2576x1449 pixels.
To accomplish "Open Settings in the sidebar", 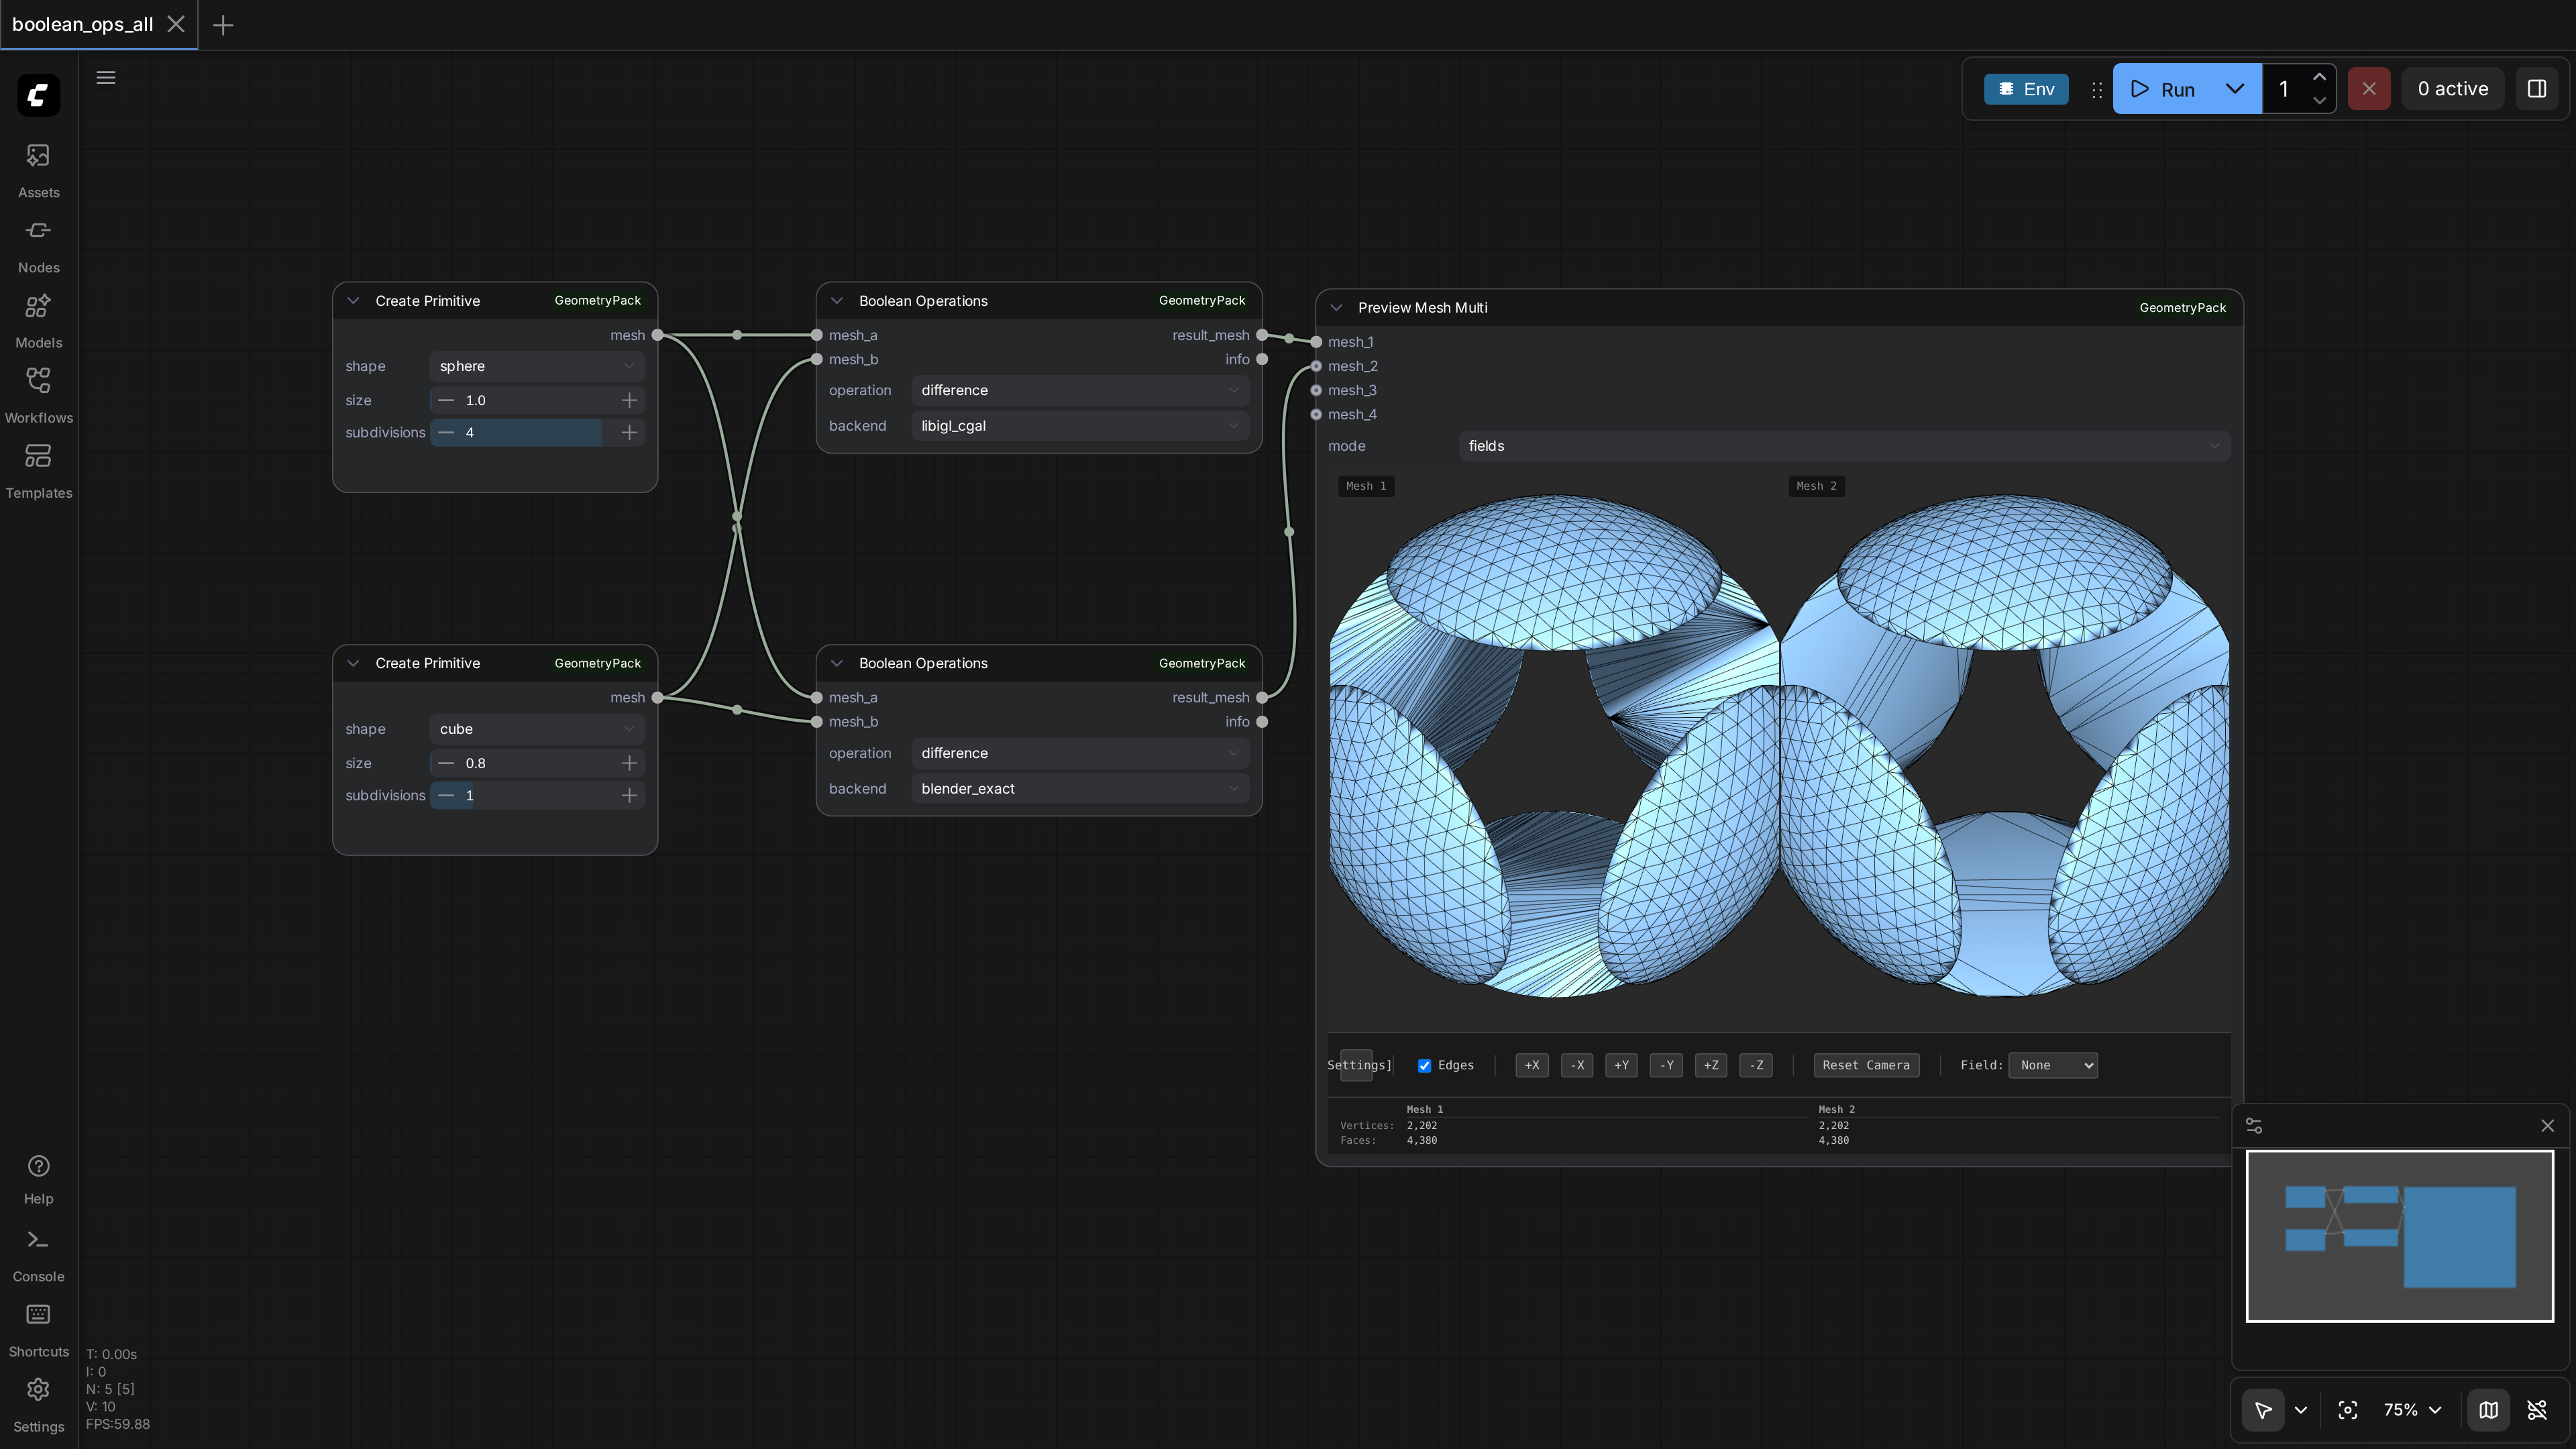I will [x=38, y=1405].
